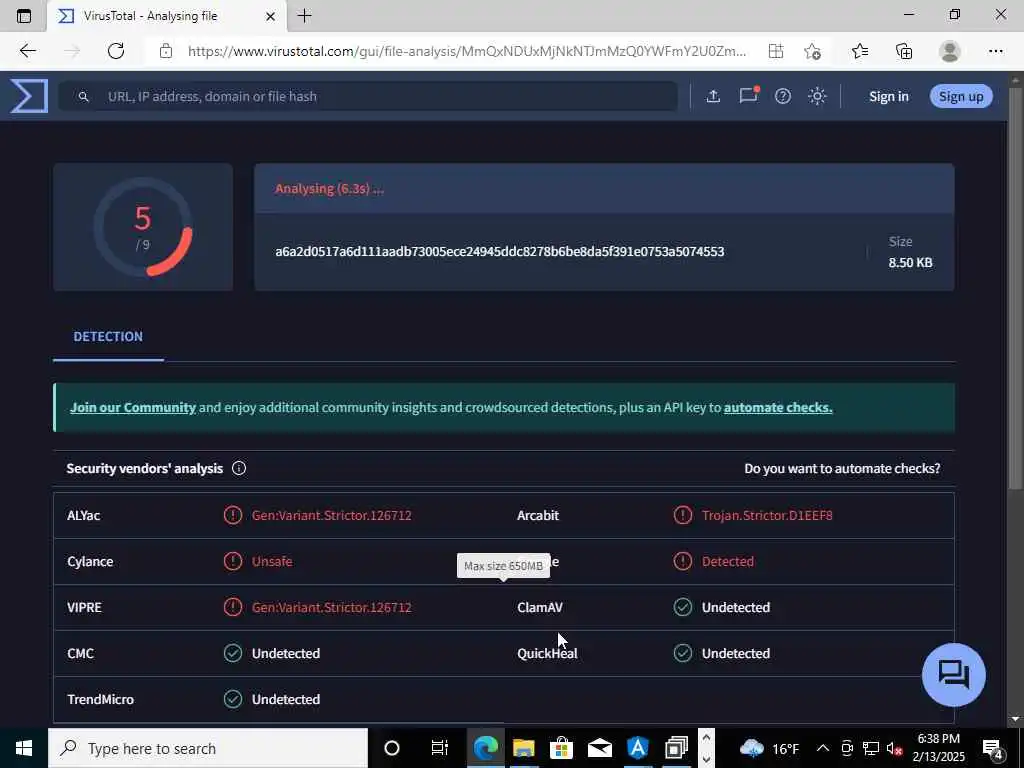Screen dimensions: 1024x768
Task: Click the 8.50 KB size value
Action: point(910,263)
